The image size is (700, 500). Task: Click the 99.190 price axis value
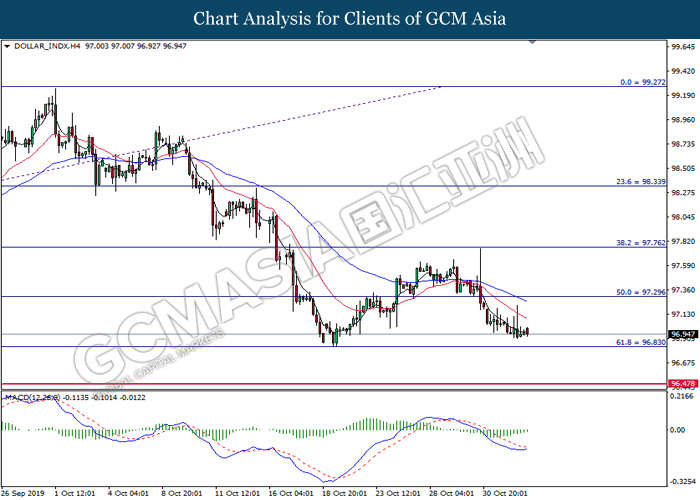point(683,96)
